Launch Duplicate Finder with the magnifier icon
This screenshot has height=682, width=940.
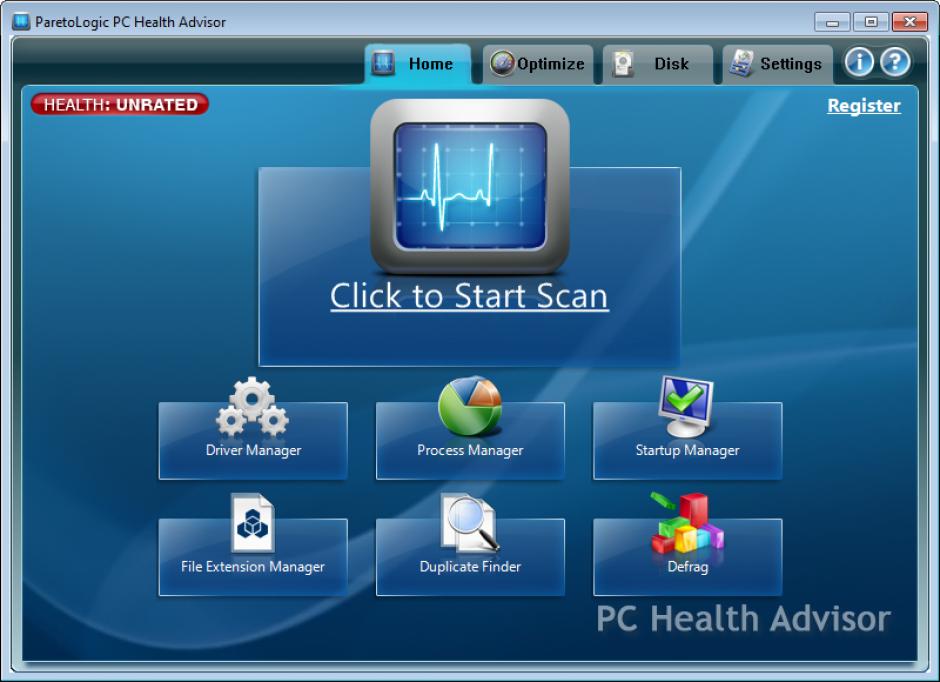coord(469,524)
